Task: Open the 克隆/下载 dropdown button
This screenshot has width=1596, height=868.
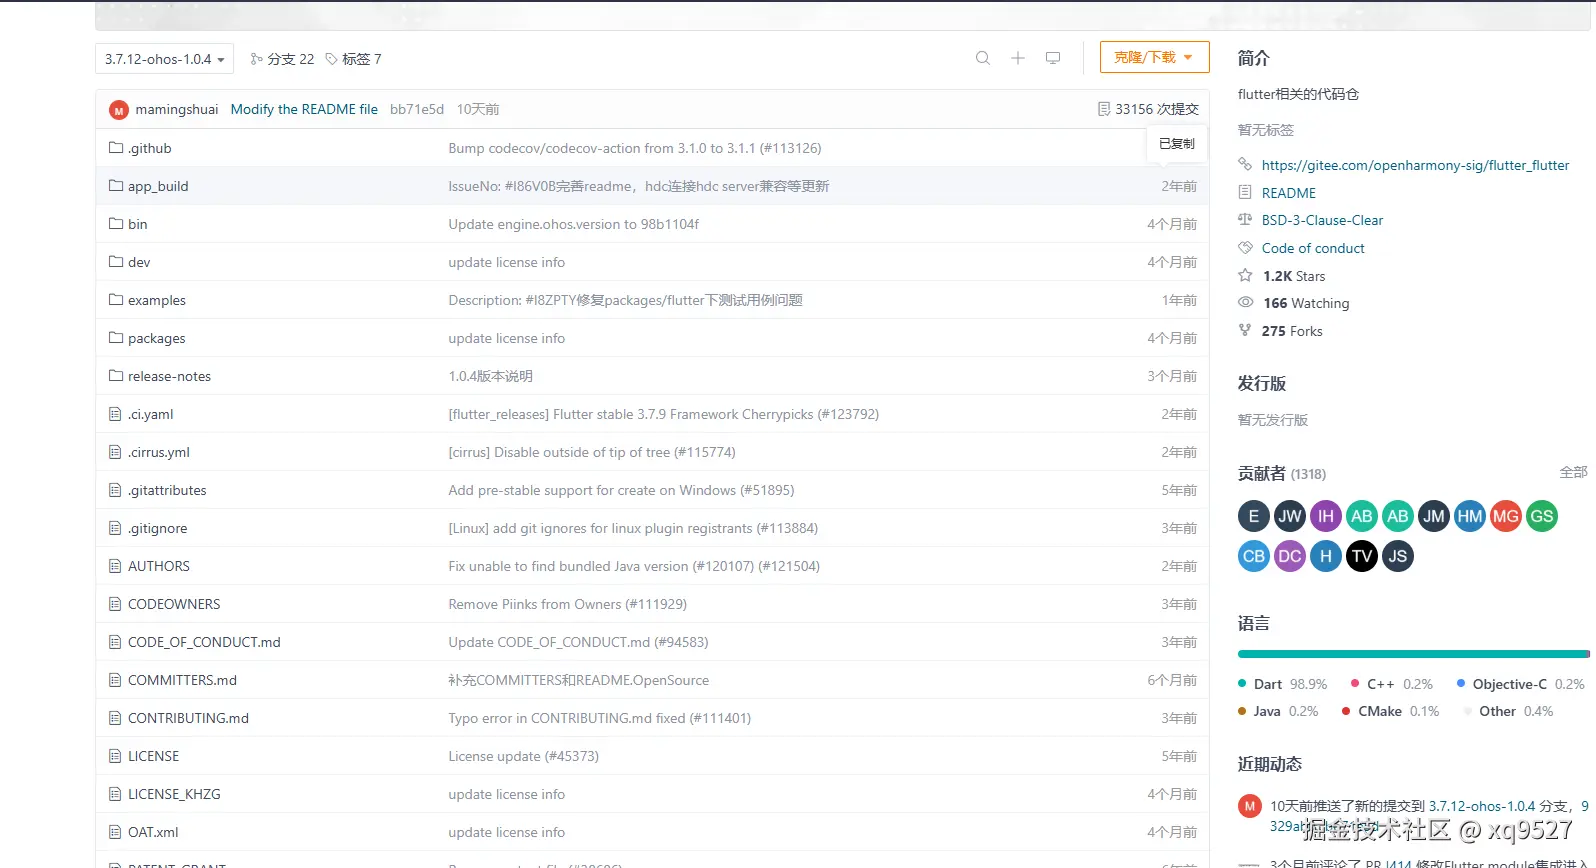Action: [1154, 57]
